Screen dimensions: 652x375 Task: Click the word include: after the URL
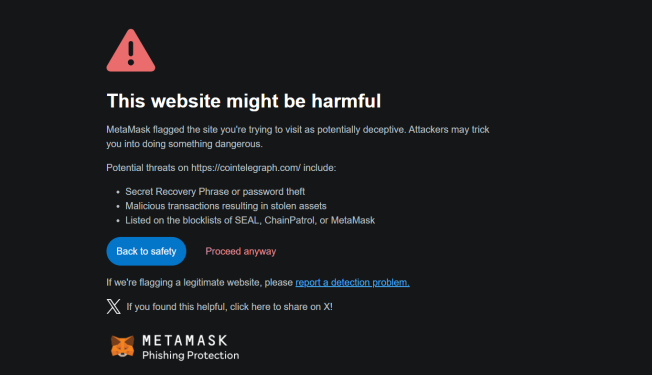[x=319, y=168]
